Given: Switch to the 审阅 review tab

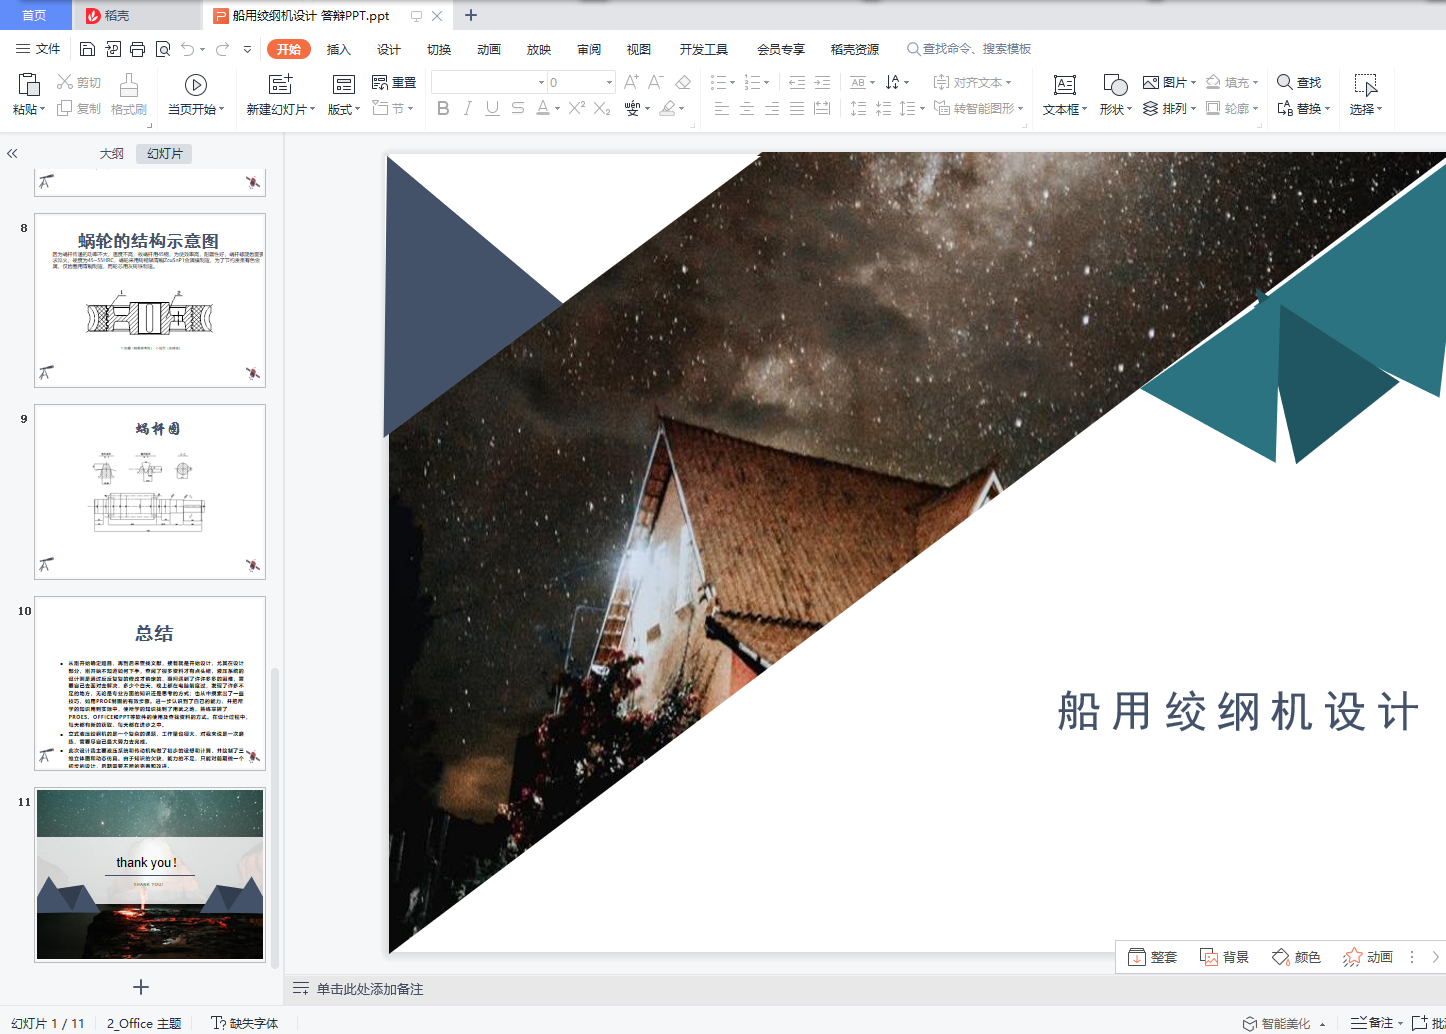Looking at the screenshot, I should [589, 49].
